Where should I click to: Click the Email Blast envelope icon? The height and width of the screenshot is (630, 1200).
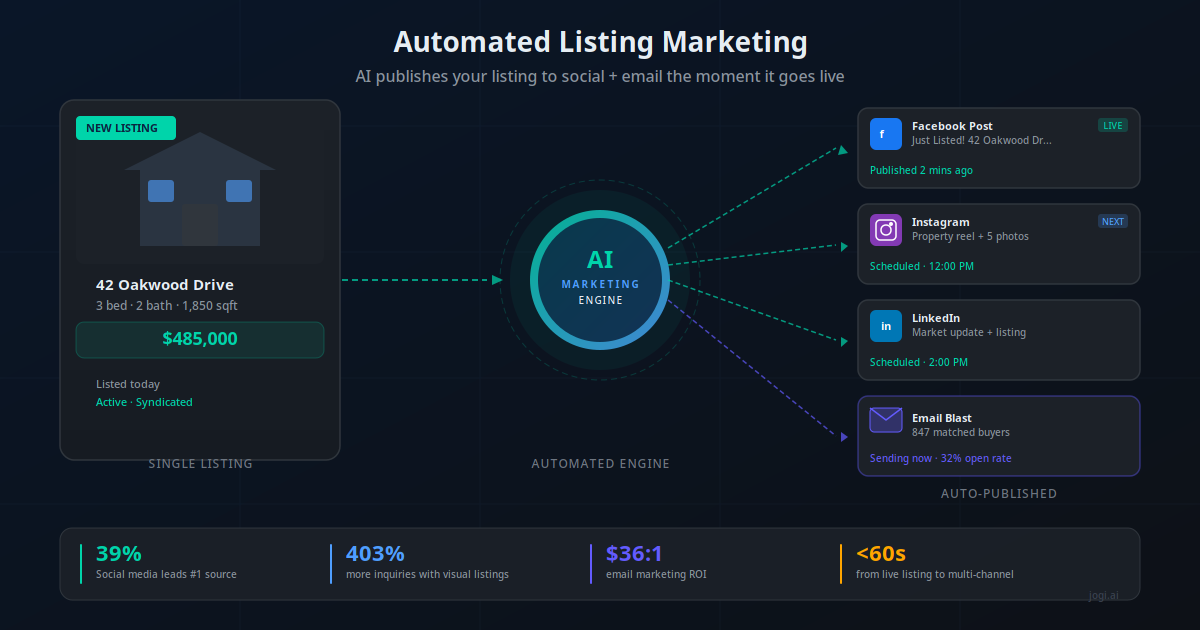(886, 420)
